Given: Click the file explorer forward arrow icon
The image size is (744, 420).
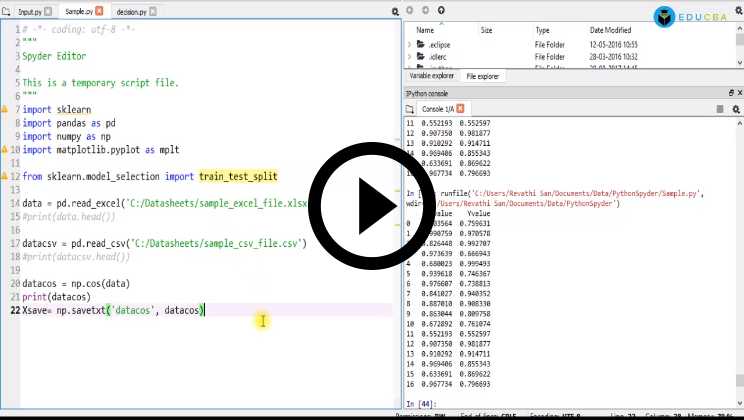Looking at the screenshot, I should click(425, 11).
